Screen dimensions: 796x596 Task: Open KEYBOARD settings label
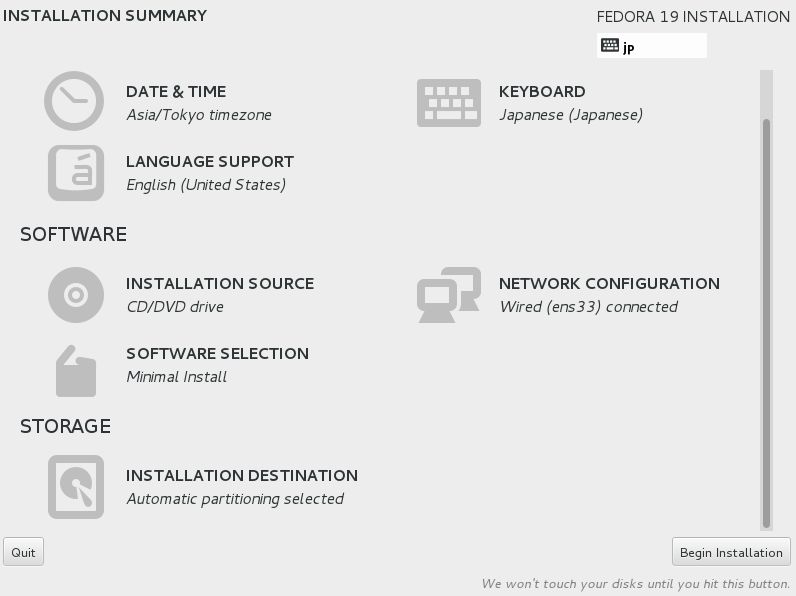click(542, 91)
